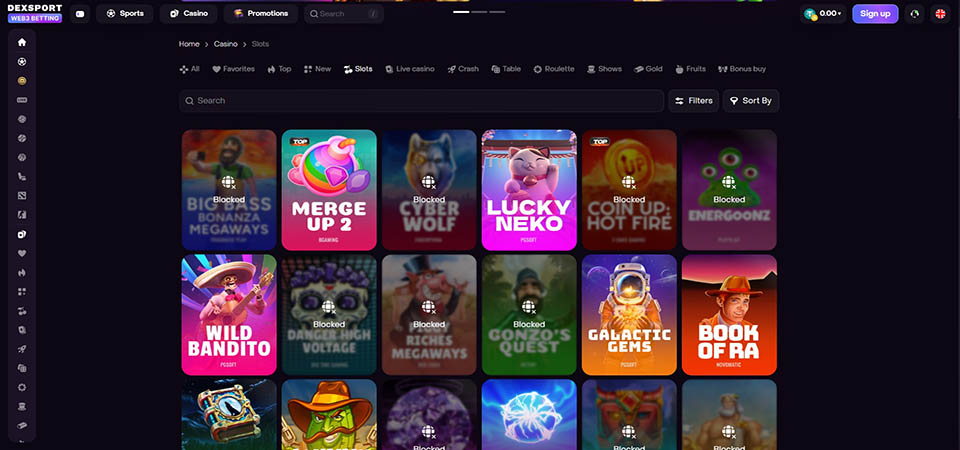Viewport: 960px width, 450px height.
Task: Toggle the sidebar with the header panel icon
Action: click(x=80, y=13)
